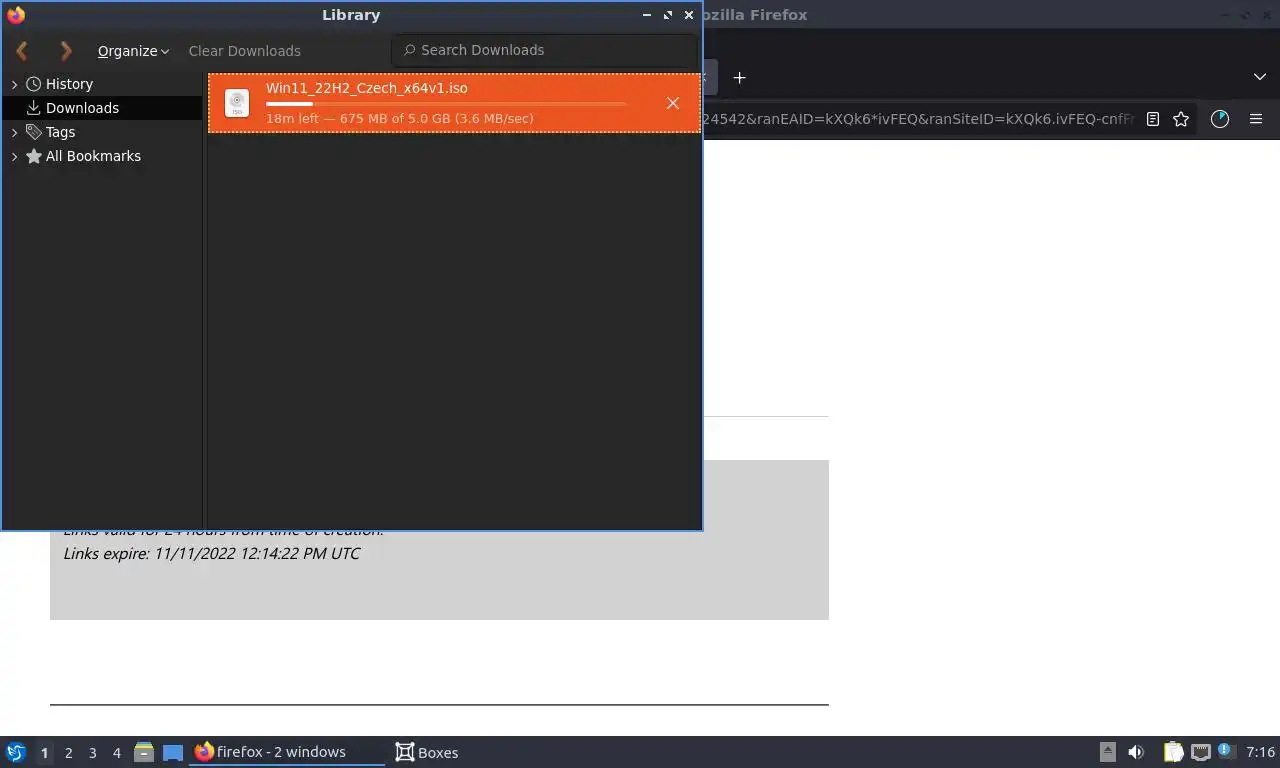Open the start menu launcher icon
This screenshot has width=1280, height=768.
pyautogui.click(x=16, y=752)
